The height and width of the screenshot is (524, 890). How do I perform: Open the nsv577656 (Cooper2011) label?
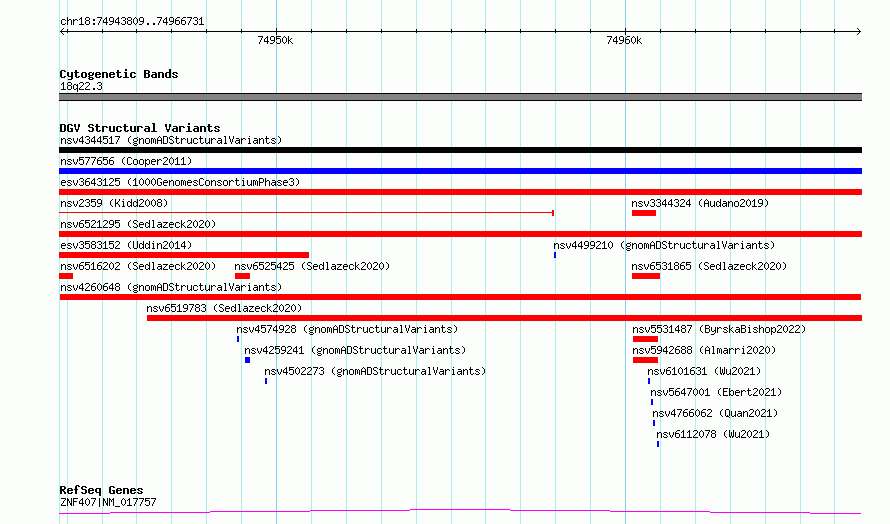(x=126, y=161)
